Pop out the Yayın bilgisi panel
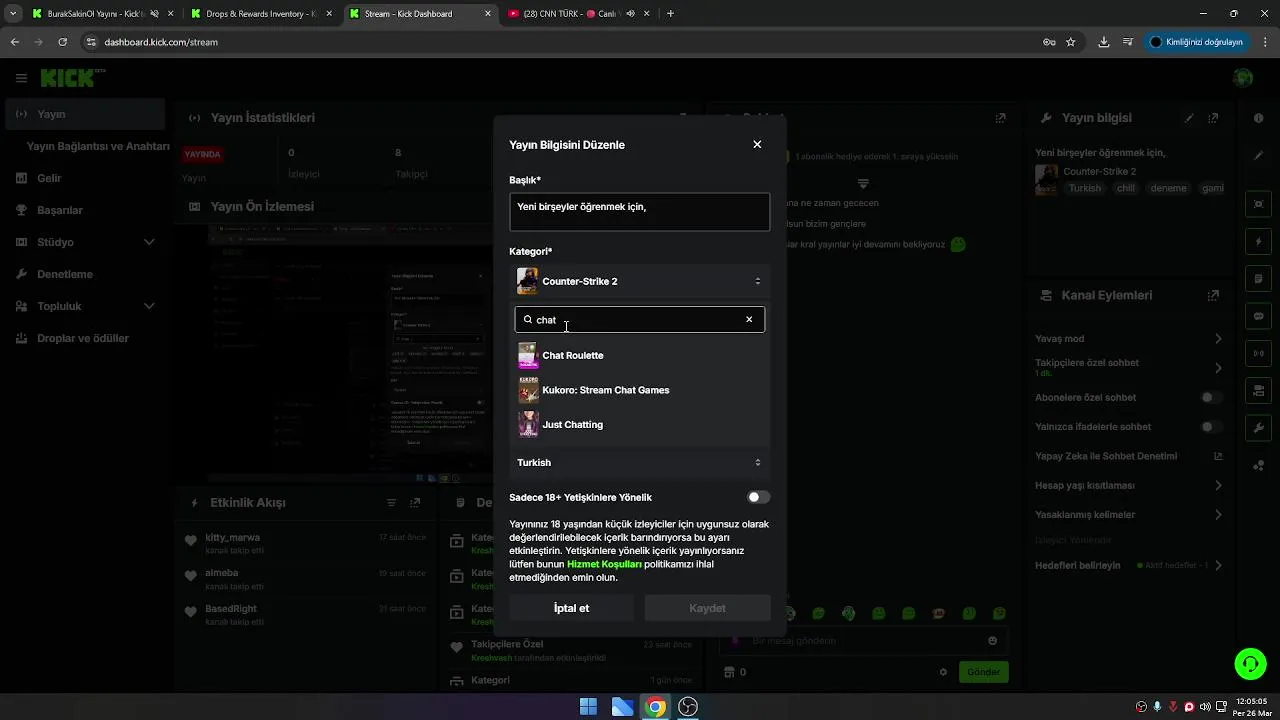The image size is (1280, 720). pyautogui.click(x=1214, y=118)
